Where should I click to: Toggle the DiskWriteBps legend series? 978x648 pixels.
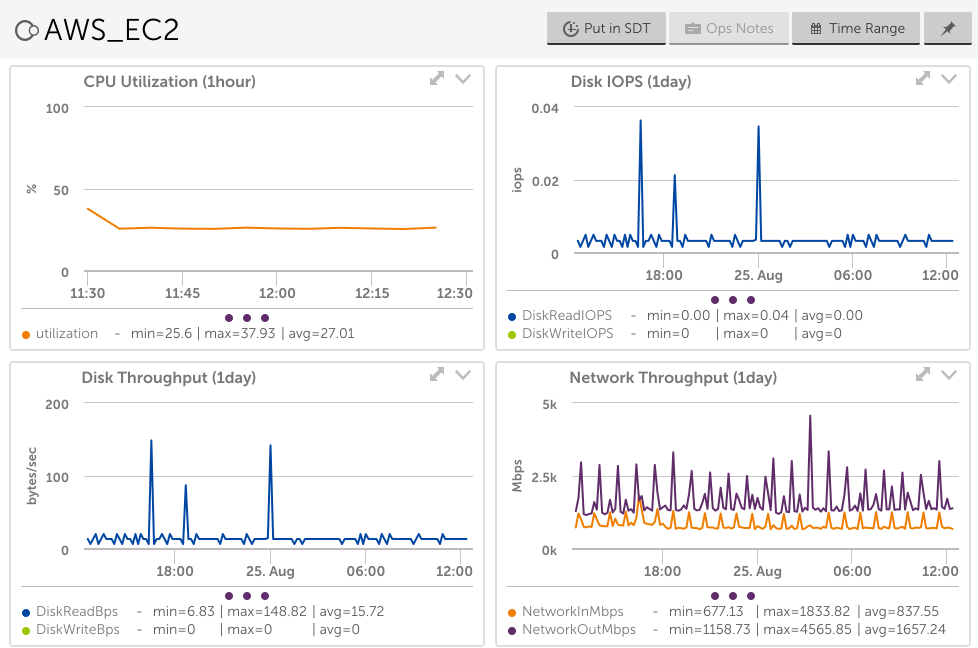pyautogui.click(x=77, y=629)
